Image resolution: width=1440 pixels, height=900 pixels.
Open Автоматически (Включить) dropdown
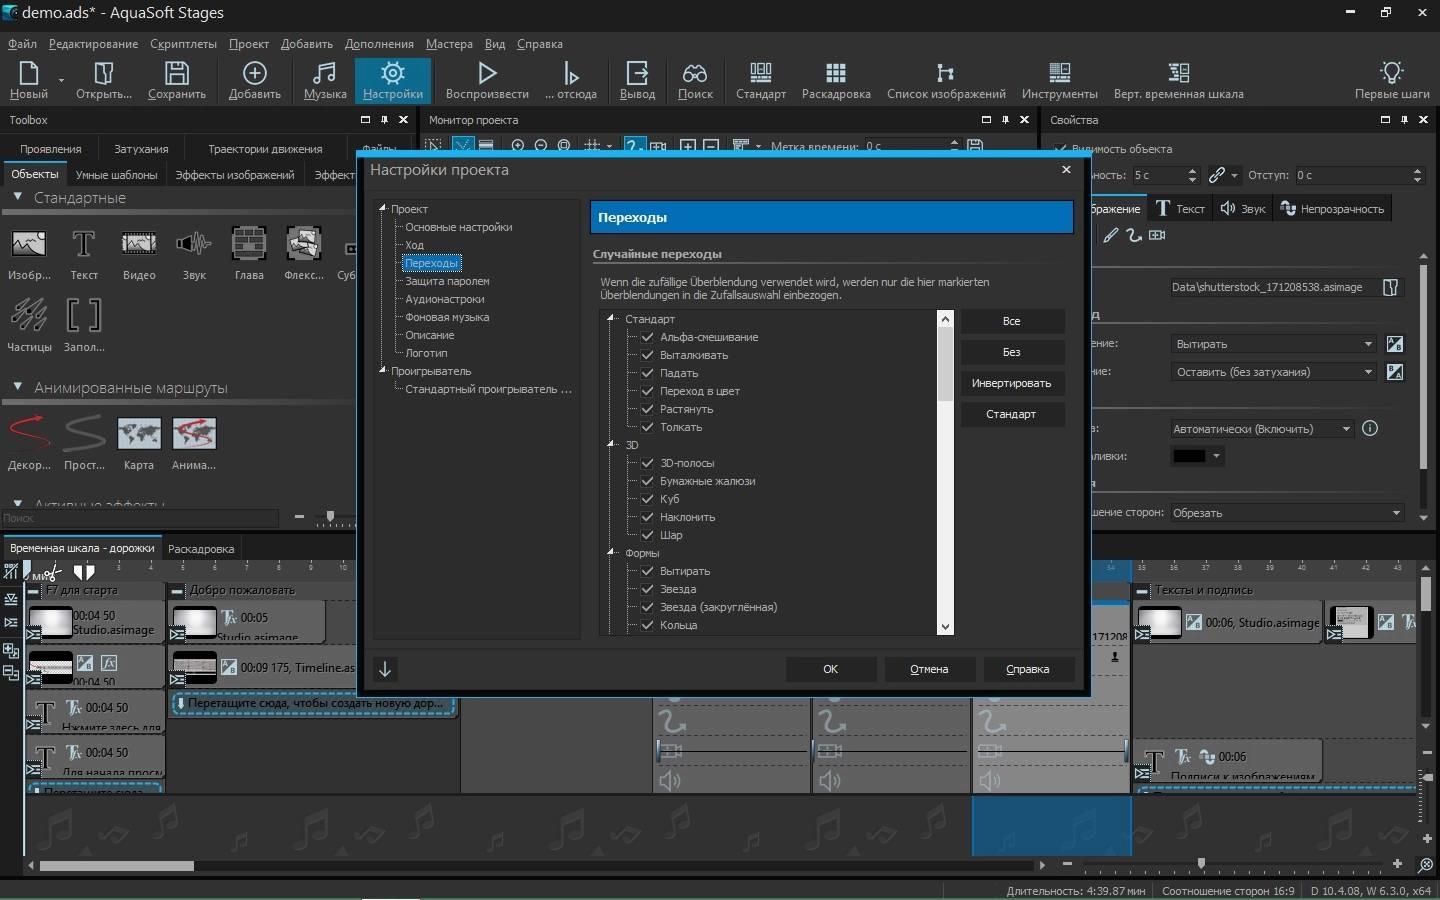pyautogui.click(x=1262, y=429)
